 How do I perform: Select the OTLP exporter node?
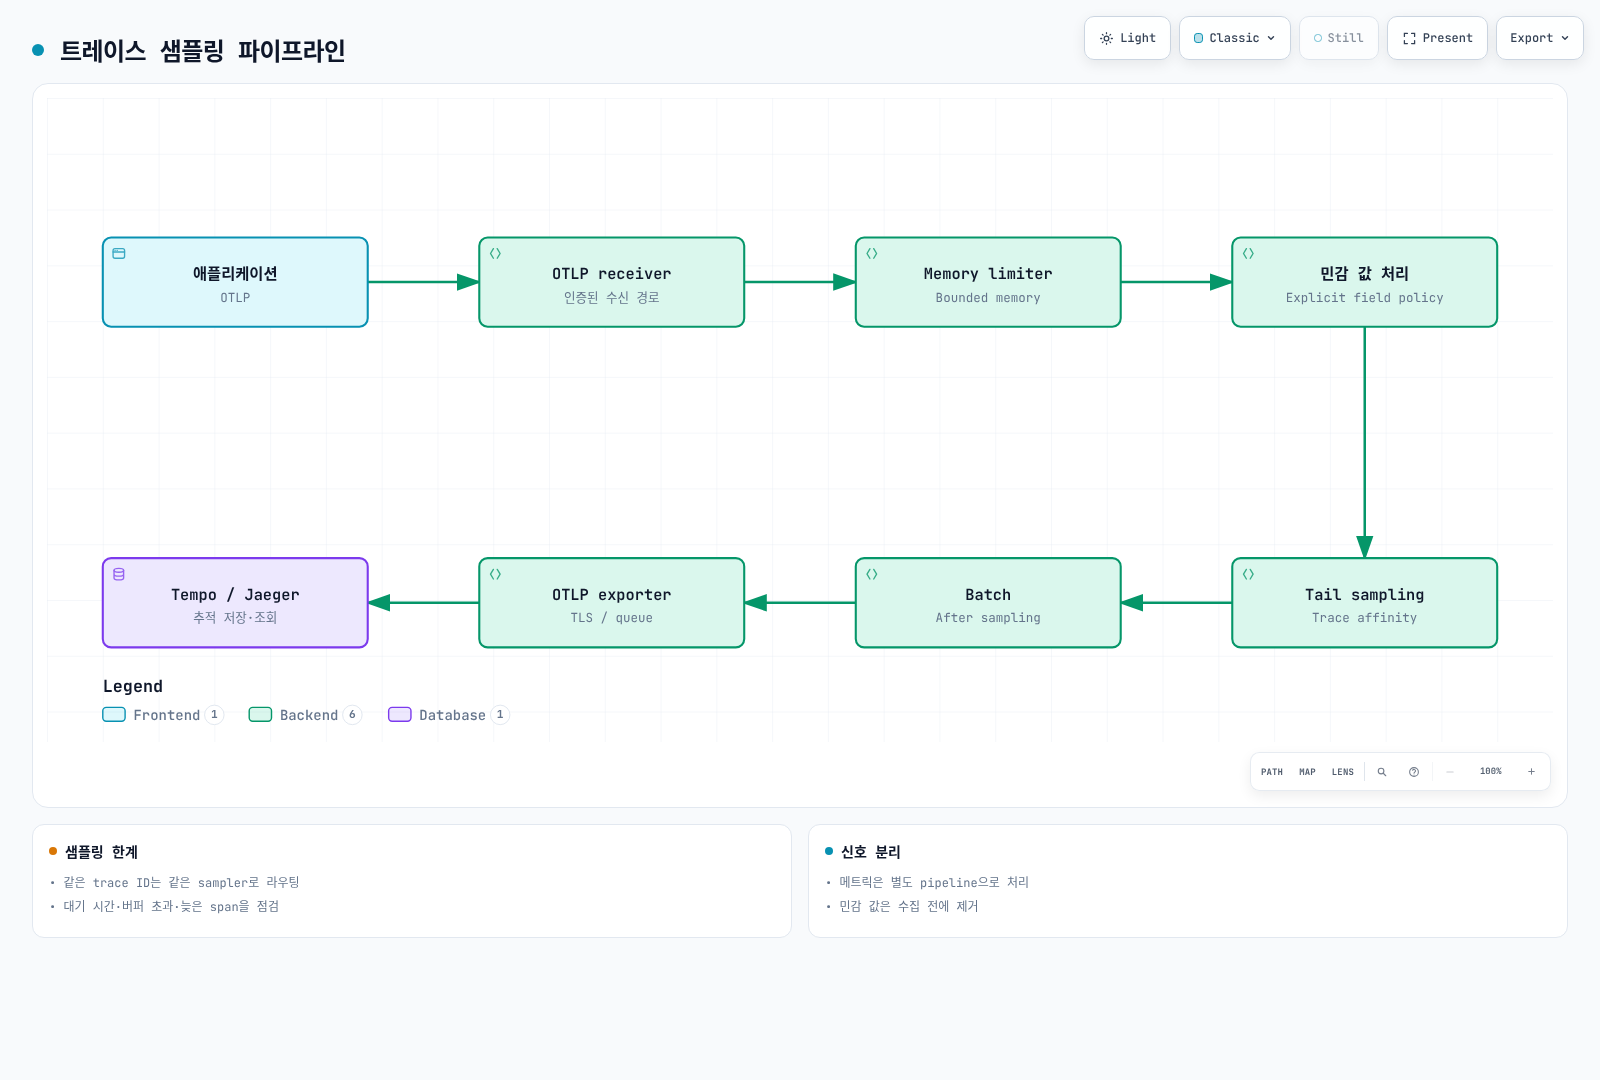point(612,603)
